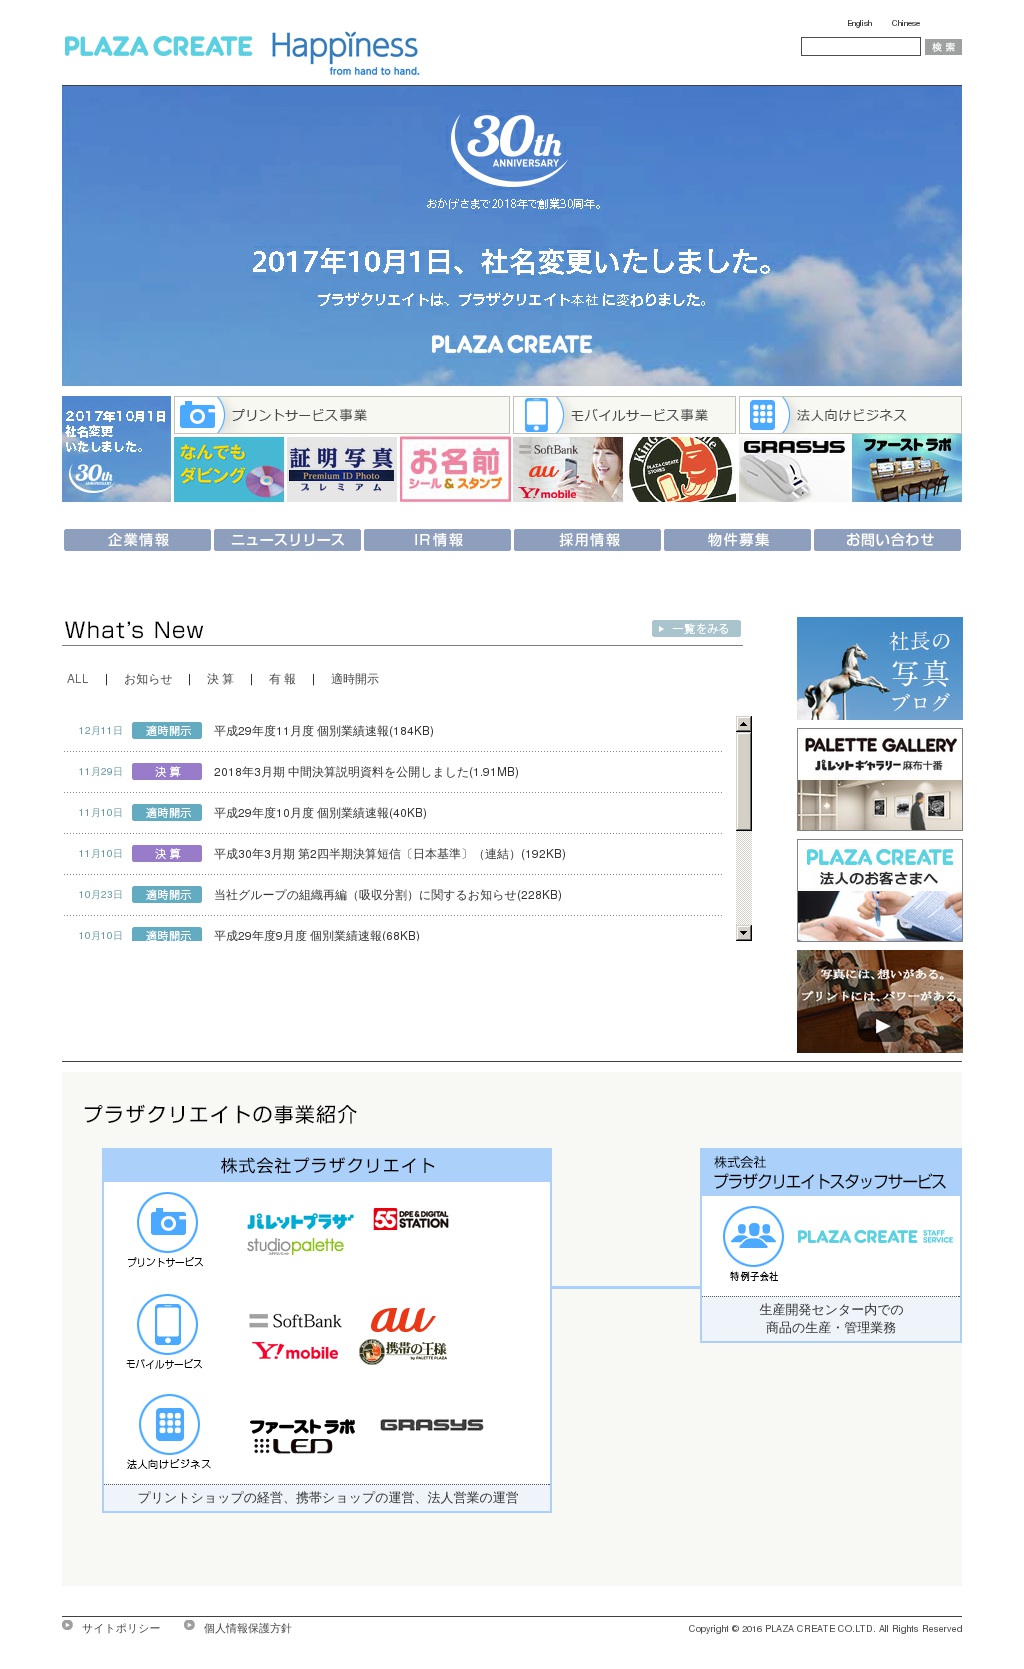Select the 決算 news filter
This screenshot has width=1024, height=1669.
220,679
